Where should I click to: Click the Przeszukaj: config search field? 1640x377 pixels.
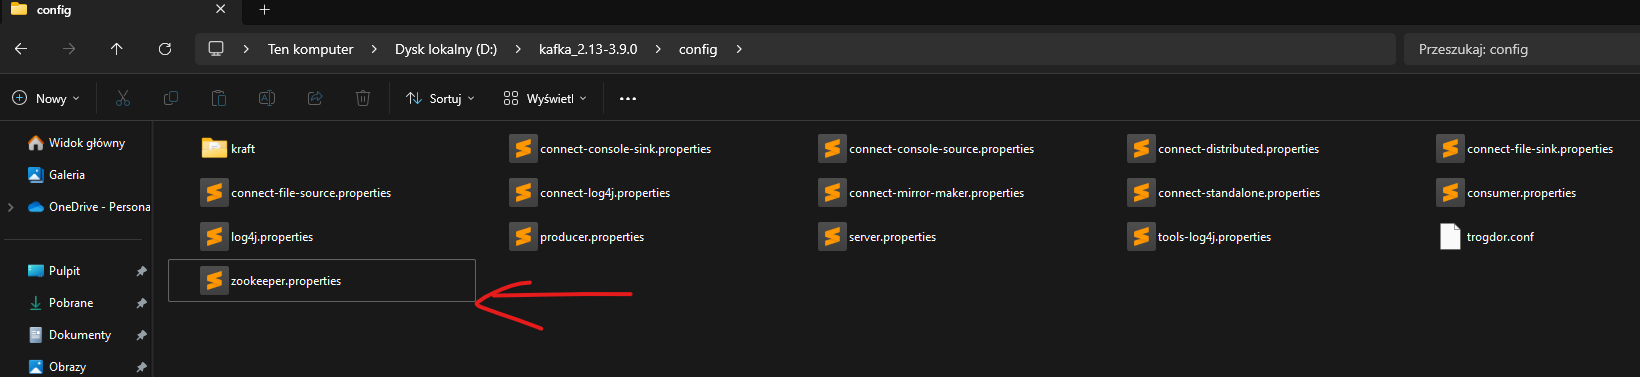pyautogui.click(x=1522, y=49)
